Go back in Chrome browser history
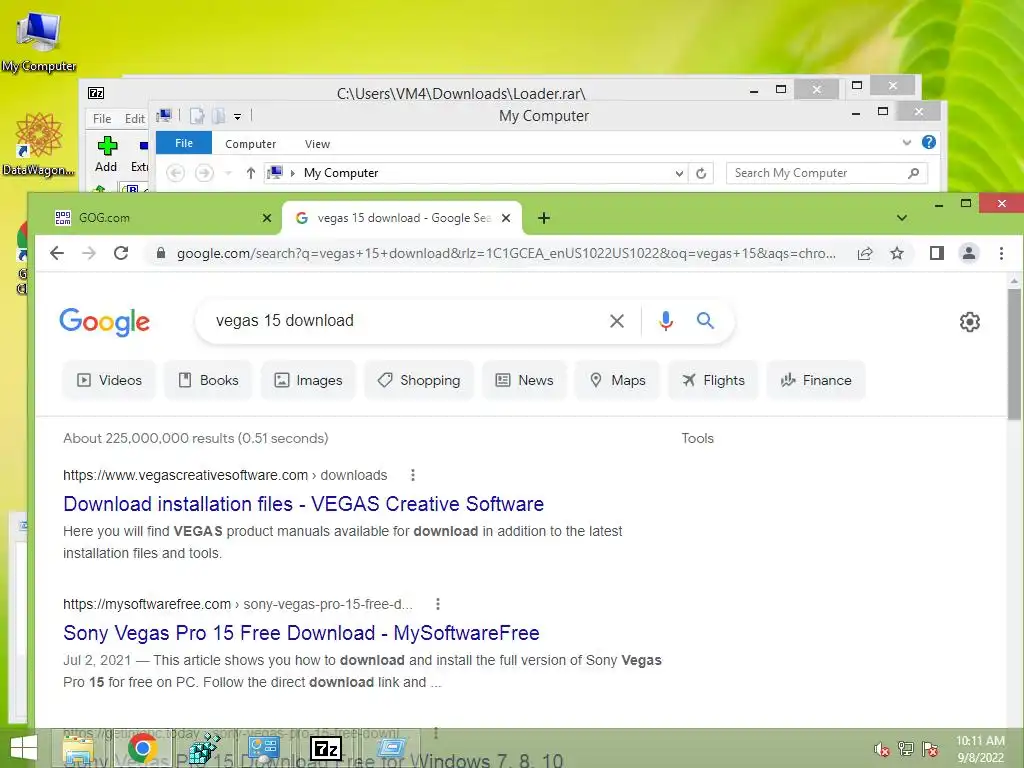 pos(57,253)
